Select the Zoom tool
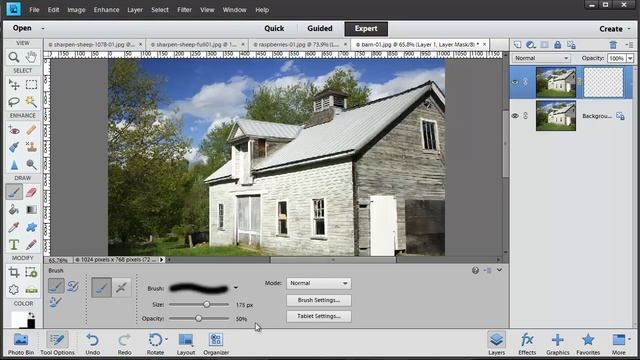Viewport: 640px width, 360px height. pyautogui.click(x=14, y=57)
